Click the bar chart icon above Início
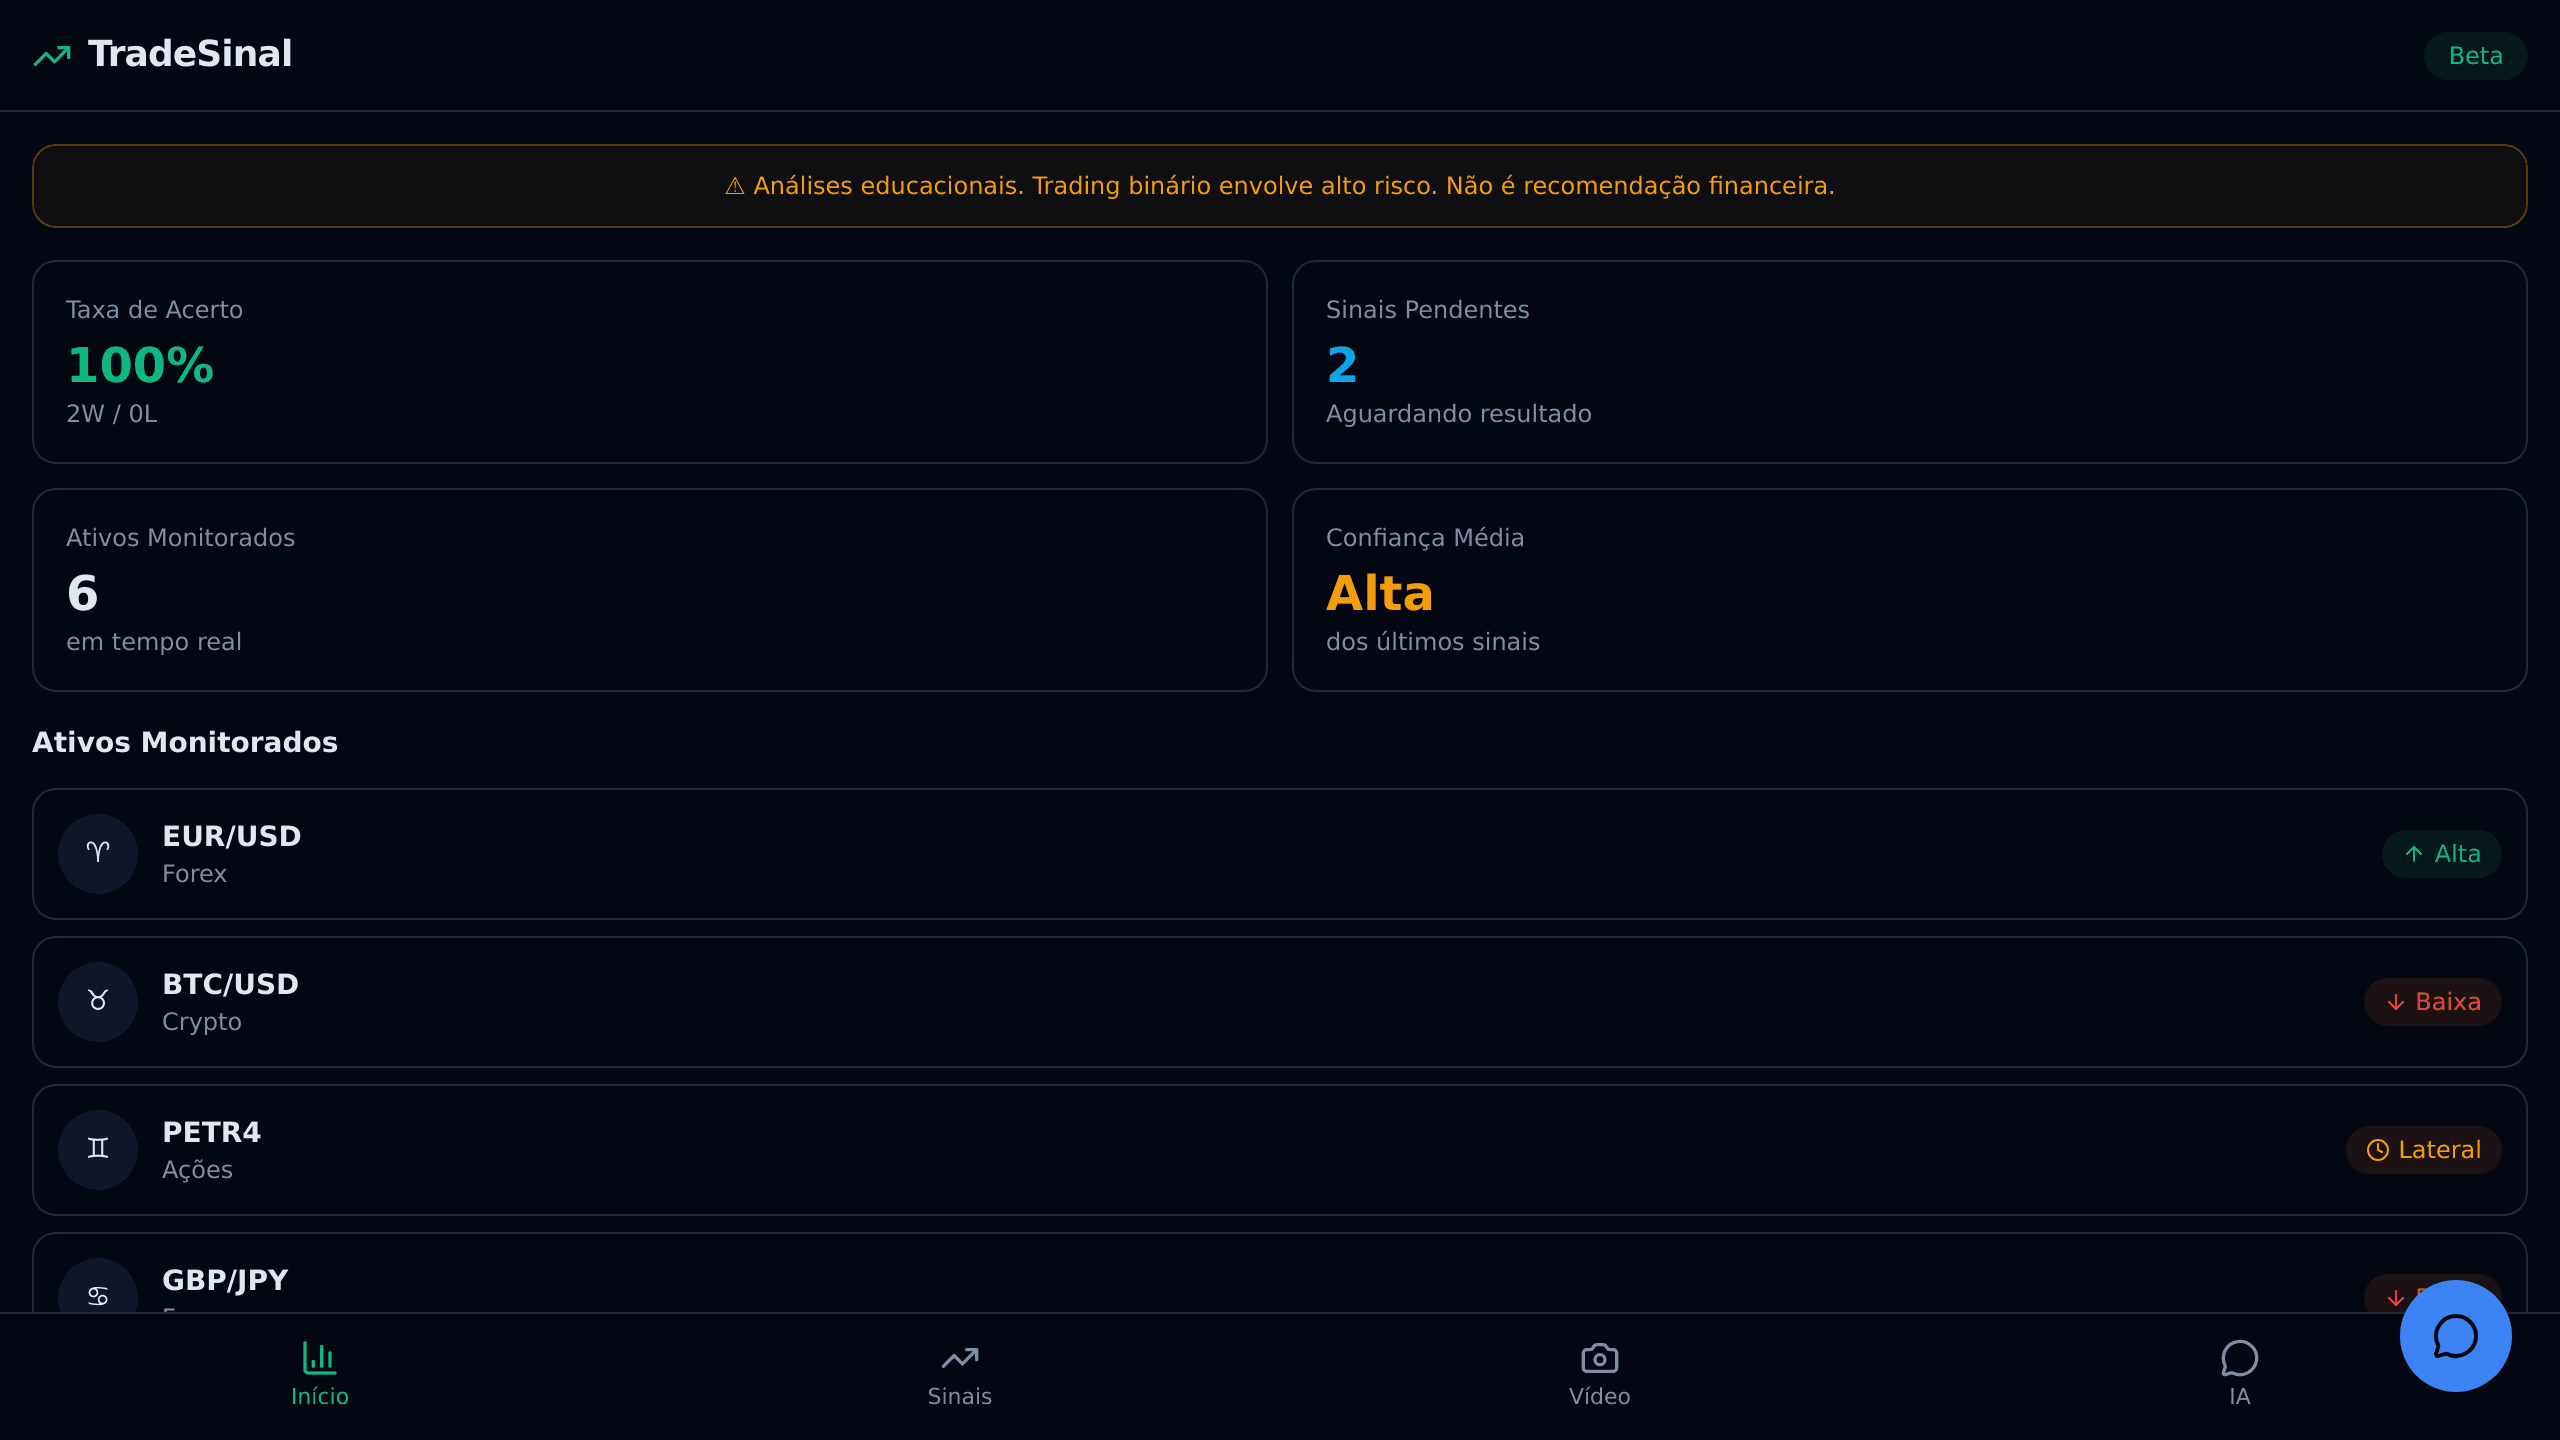Screen dimensions: 2560x1440 (x=320, y=1358)
